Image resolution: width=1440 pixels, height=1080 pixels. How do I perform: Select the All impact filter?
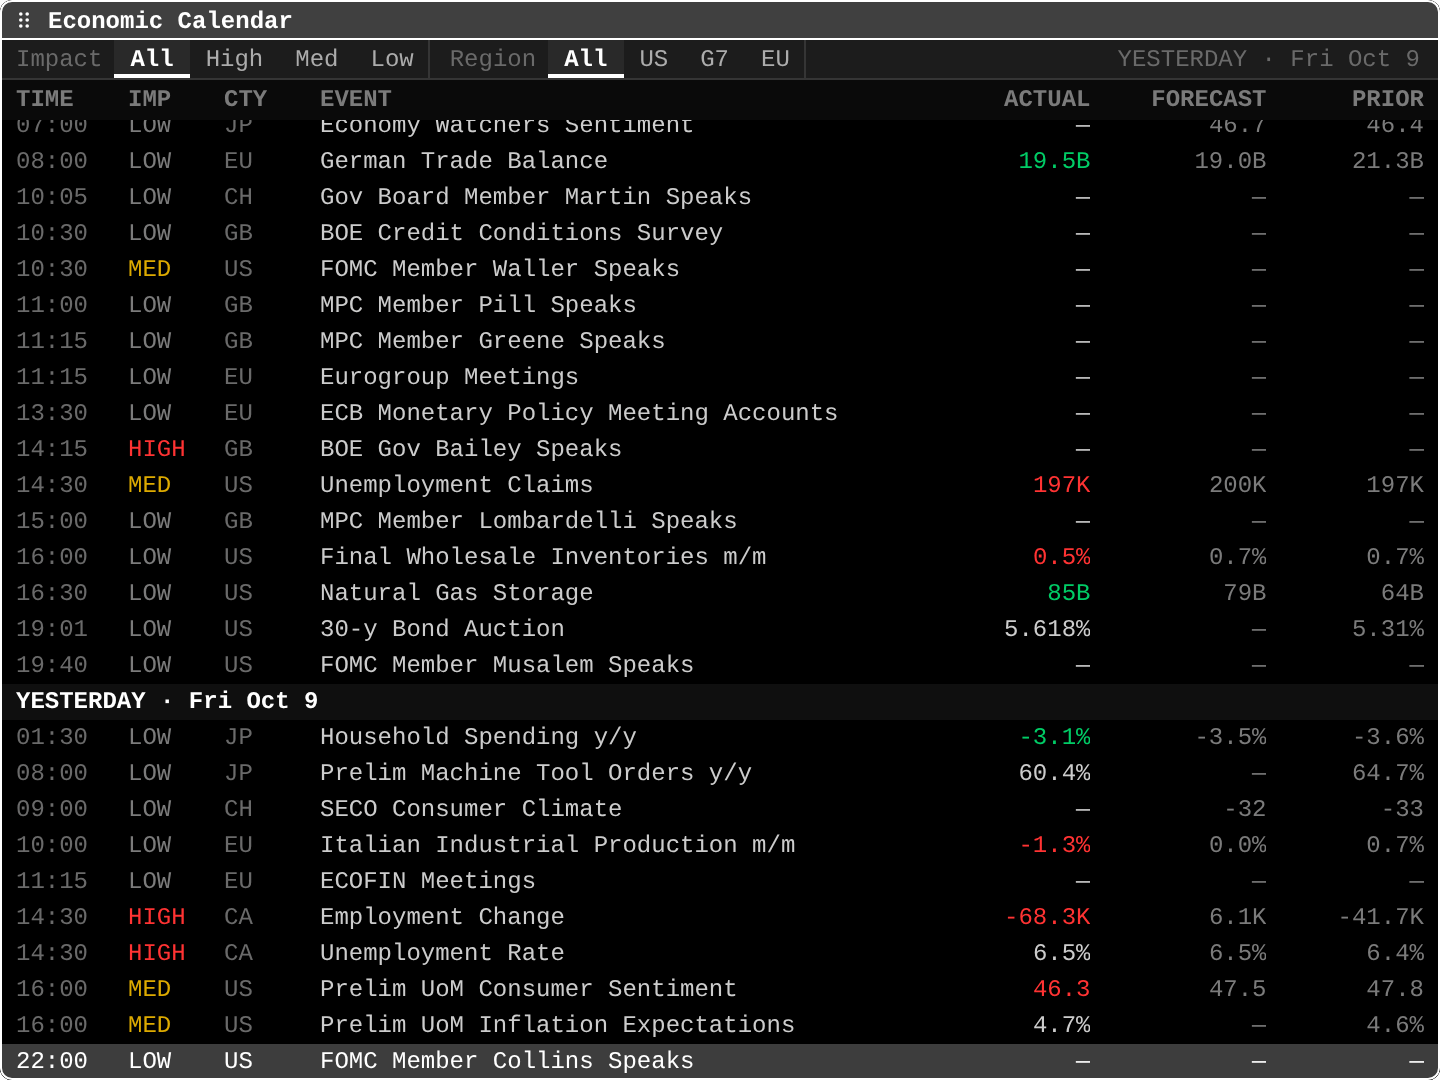(152, 59)
